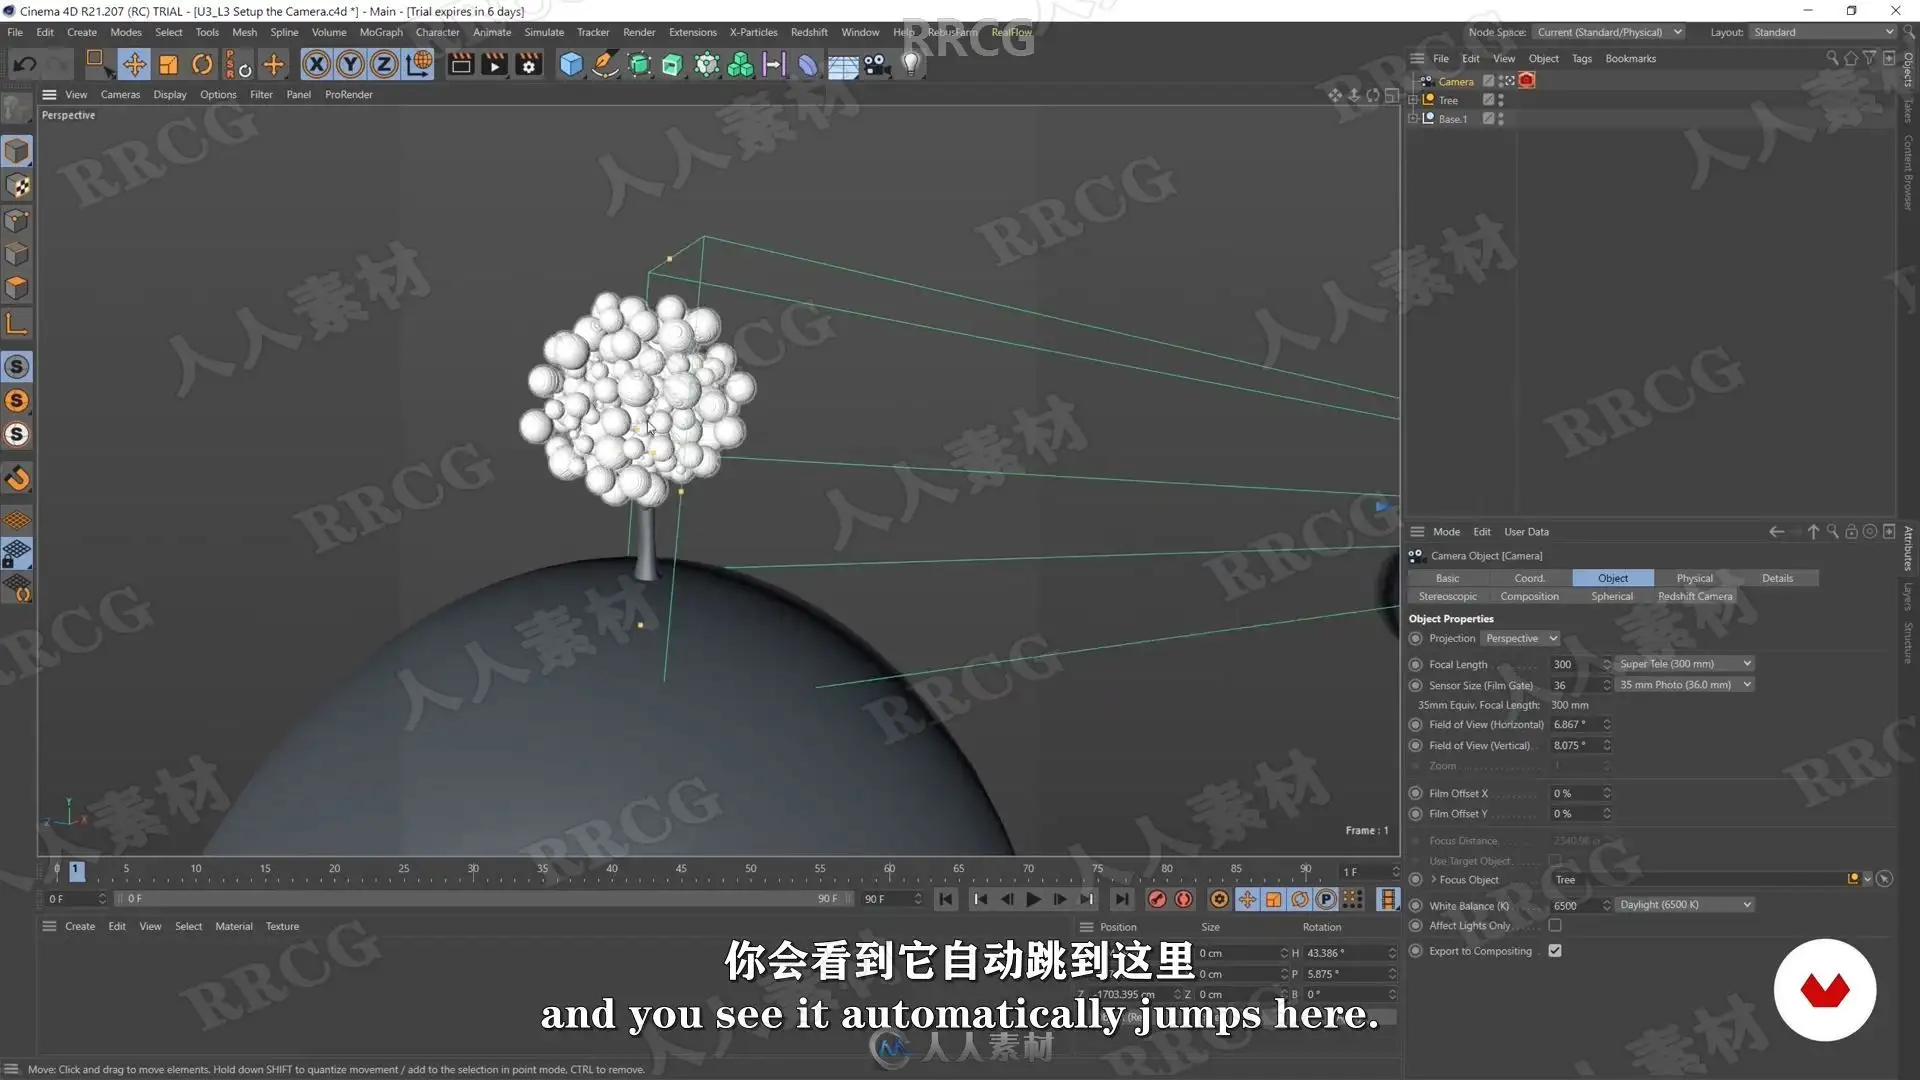Uncheck Export to Compositing checkbox
Viewport: 1920px width, 1080px height.
(1555, 951)
